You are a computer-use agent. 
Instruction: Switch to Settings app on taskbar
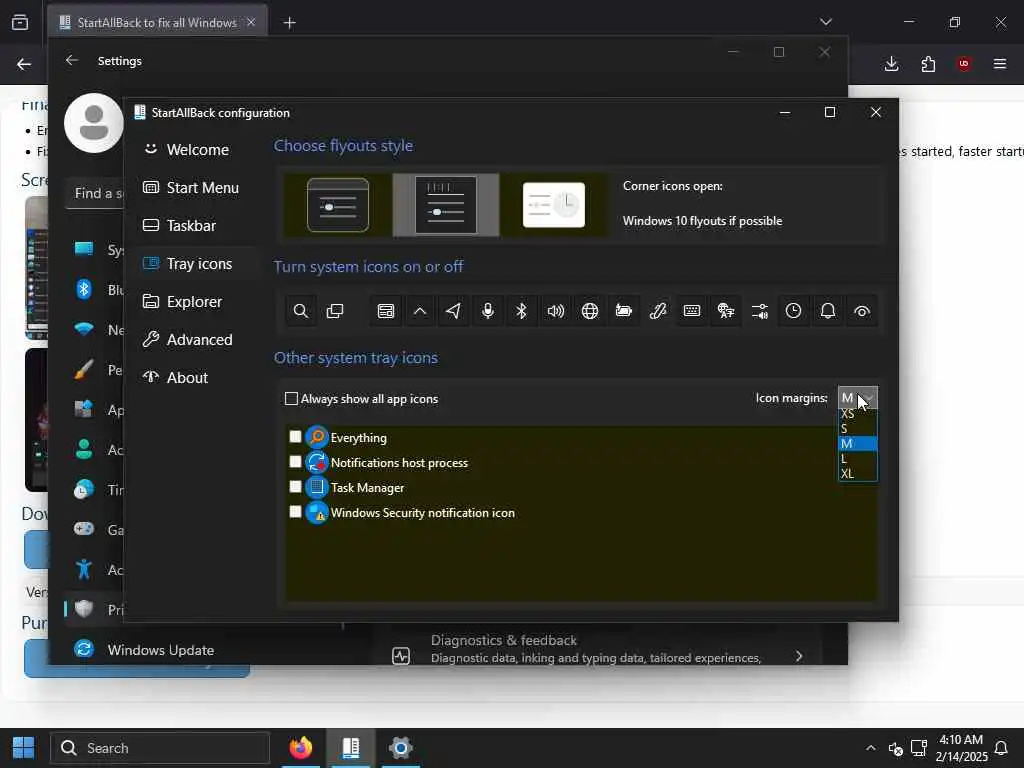[x=400, y=748]
